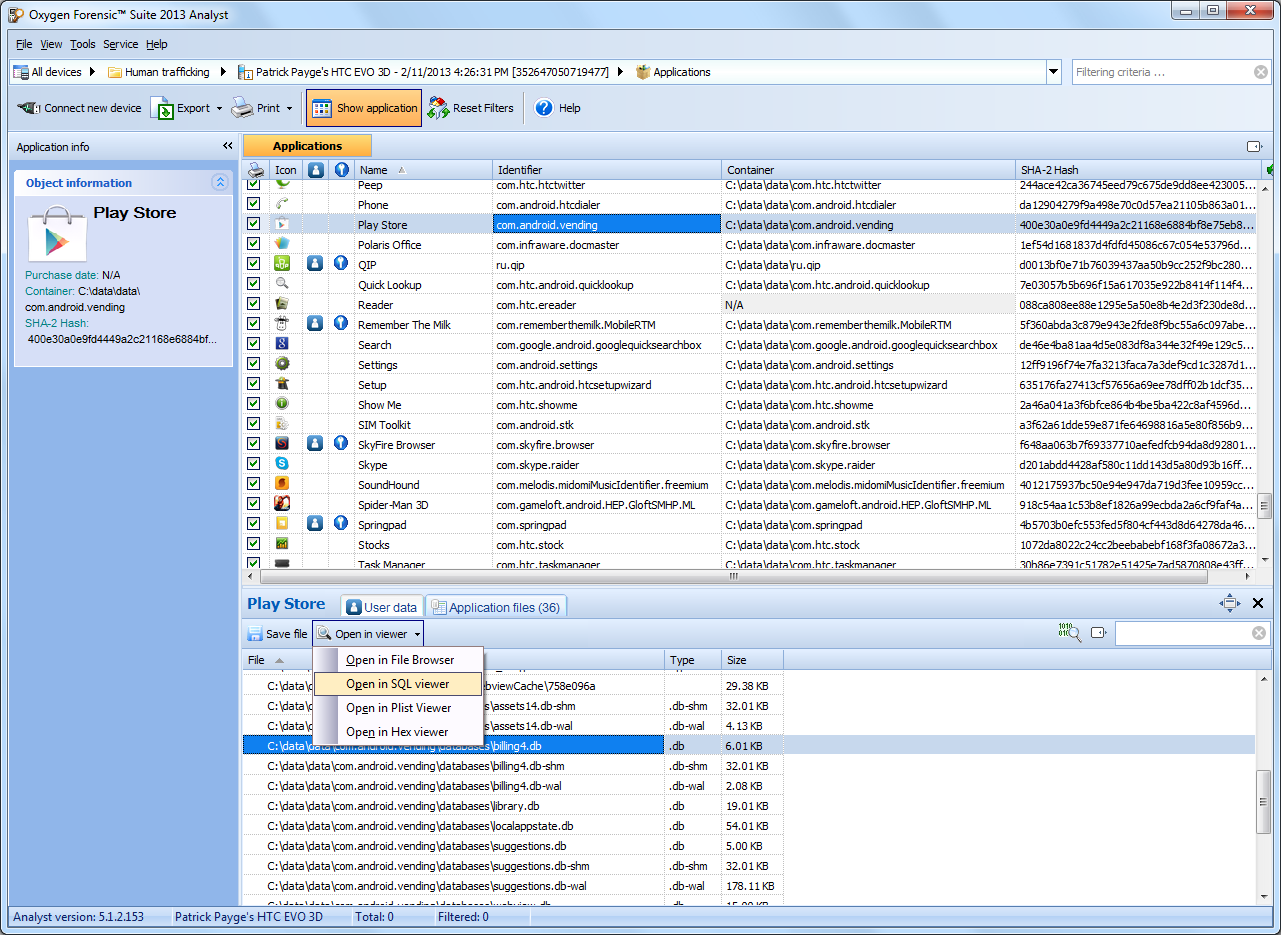
Task: Click the Applications breadcrumb box icon
Action: click(643, 72)
